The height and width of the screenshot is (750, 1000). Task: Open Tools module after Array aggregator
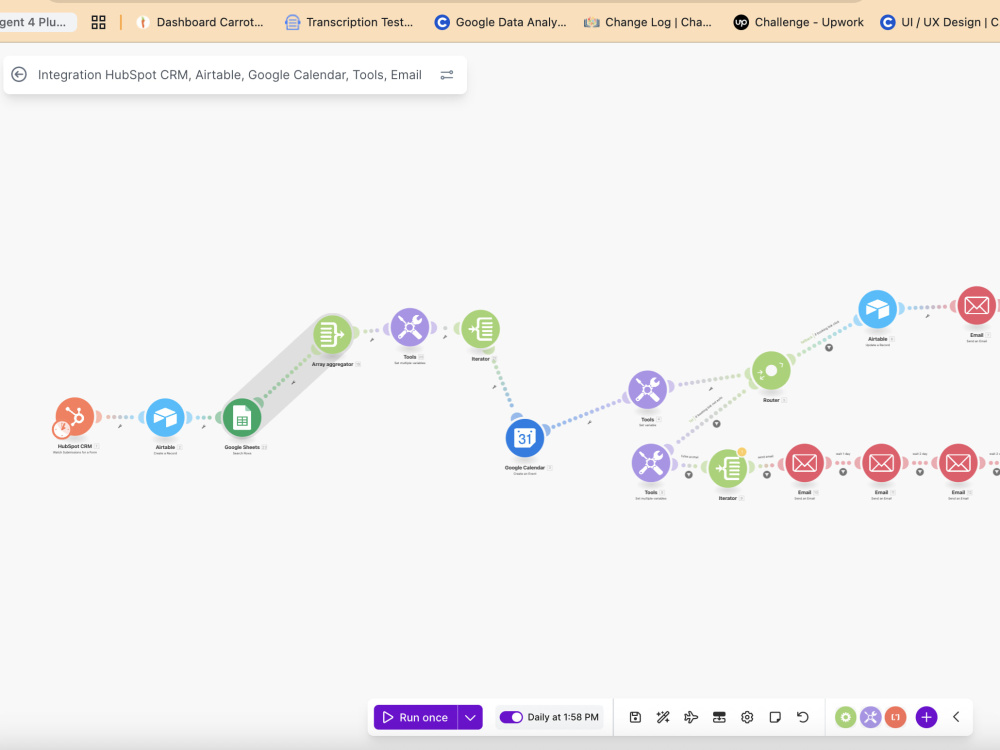pos(410,328)
